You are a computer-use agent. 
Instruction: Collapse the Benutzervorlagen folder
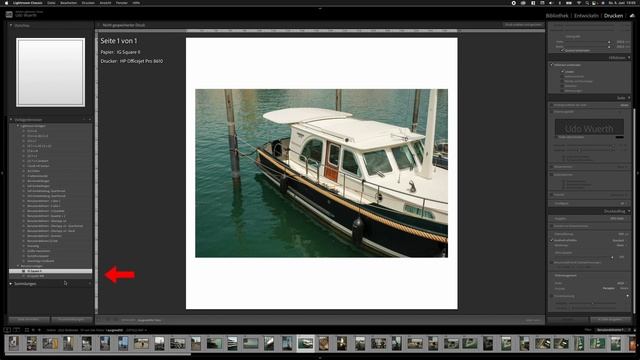click(18, 266)
